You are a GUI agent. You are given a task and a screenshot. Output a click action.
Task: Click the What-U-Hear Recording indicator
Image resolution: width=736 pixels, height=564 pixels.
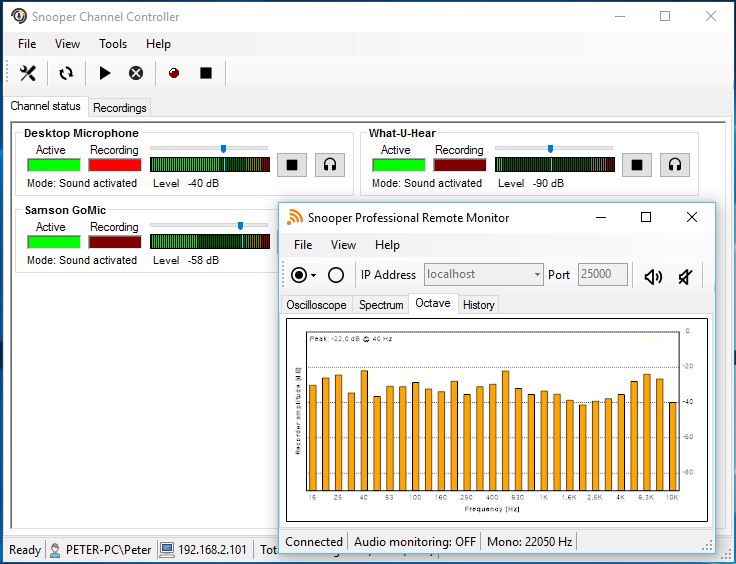click(460, 165)
